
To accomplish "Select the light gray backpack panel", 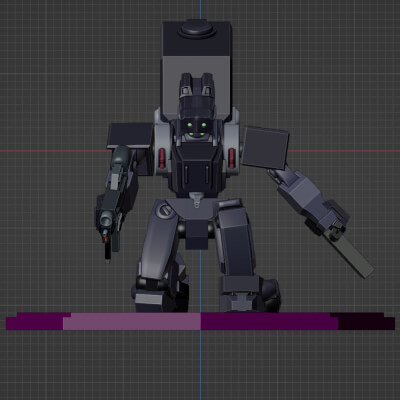I will [197, 84].
